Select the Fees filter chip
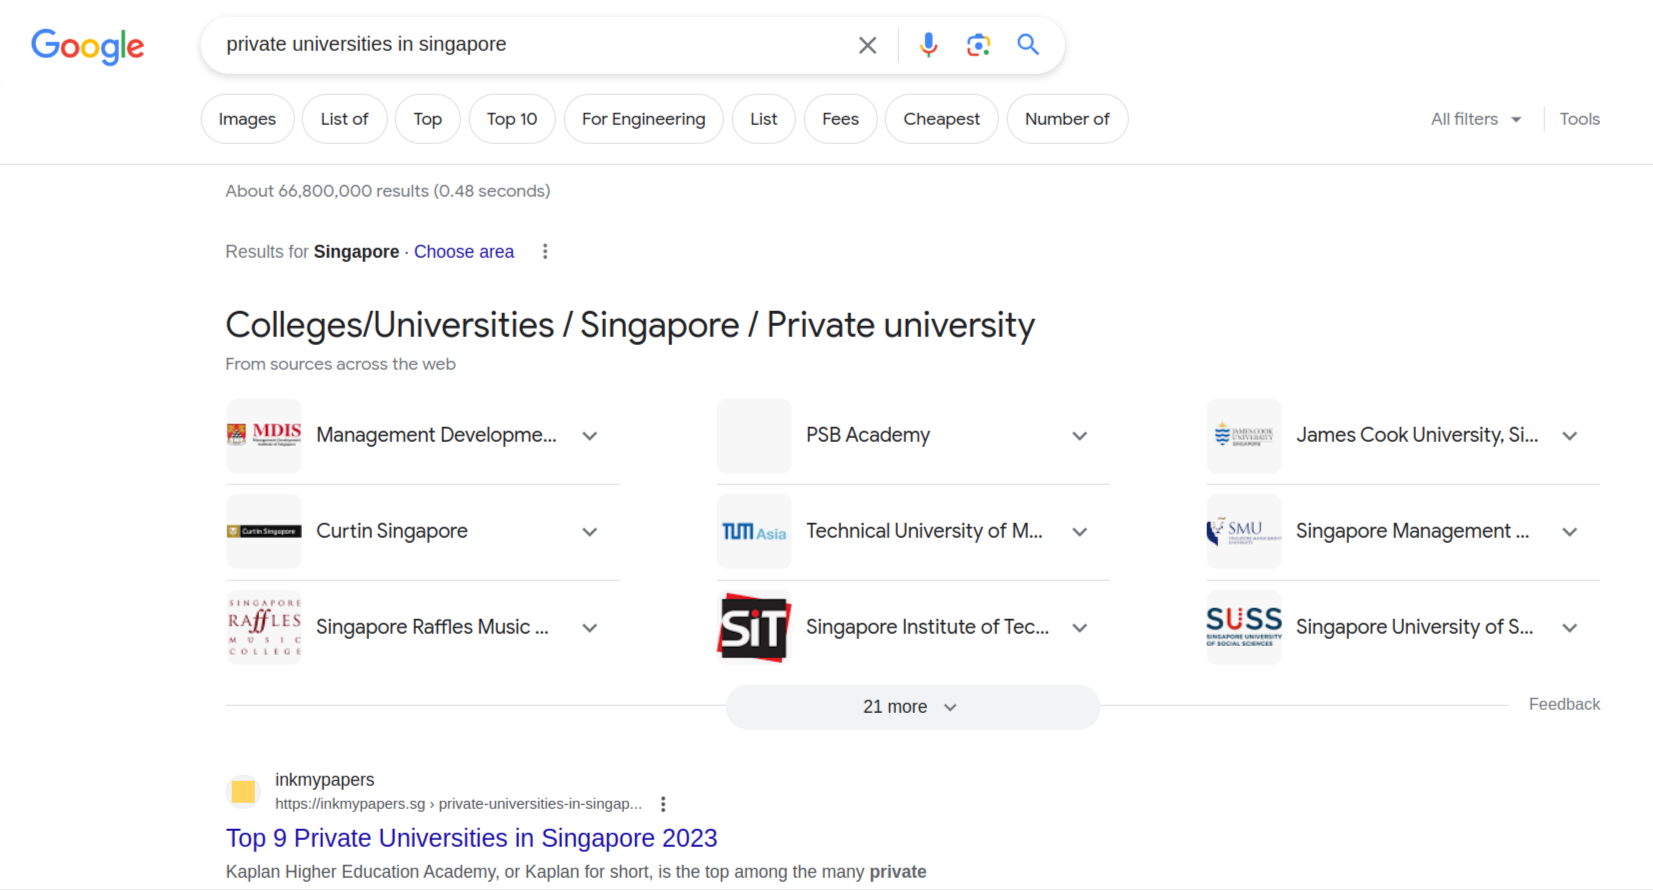The image size is (1653, 890). click(x=840, y=119)
